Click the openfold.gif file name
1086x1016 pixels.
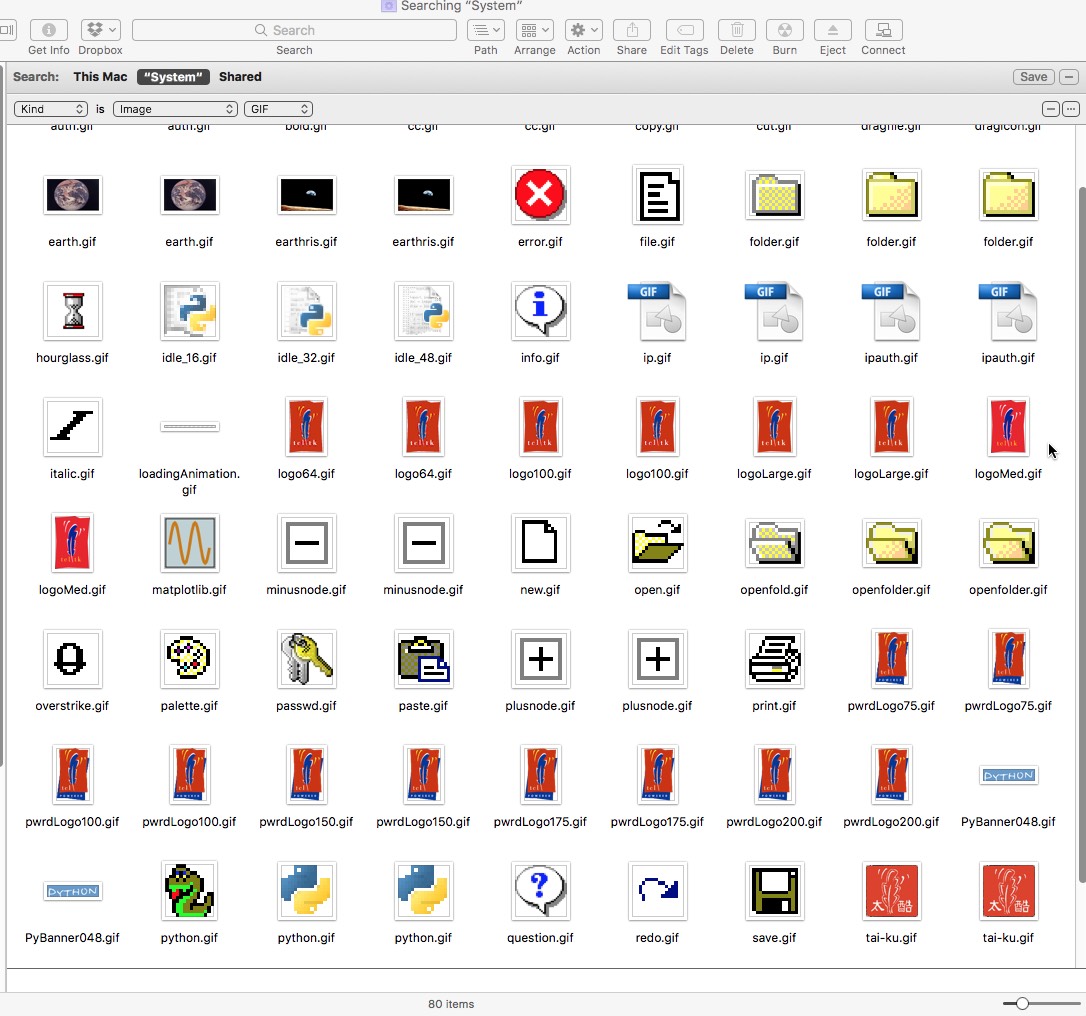(x=774, y=589)
